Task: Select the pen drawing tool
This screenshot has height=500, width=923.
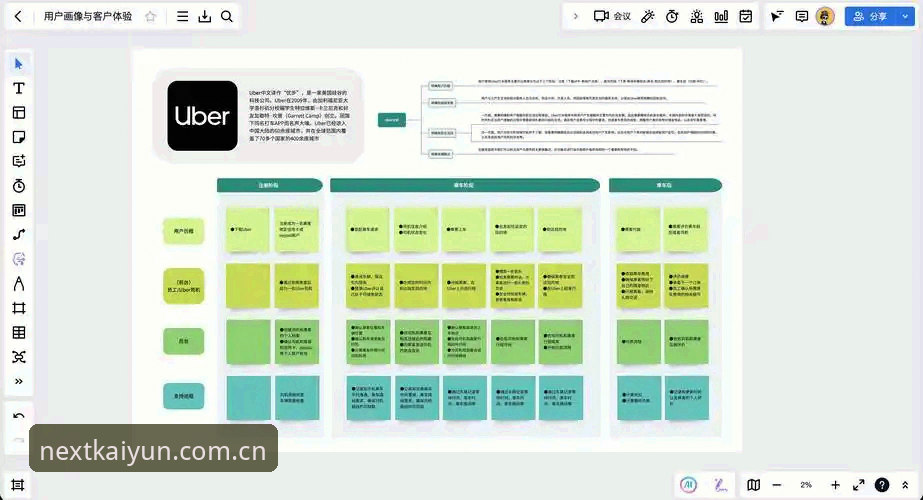Action: click(x=19, y=284)
